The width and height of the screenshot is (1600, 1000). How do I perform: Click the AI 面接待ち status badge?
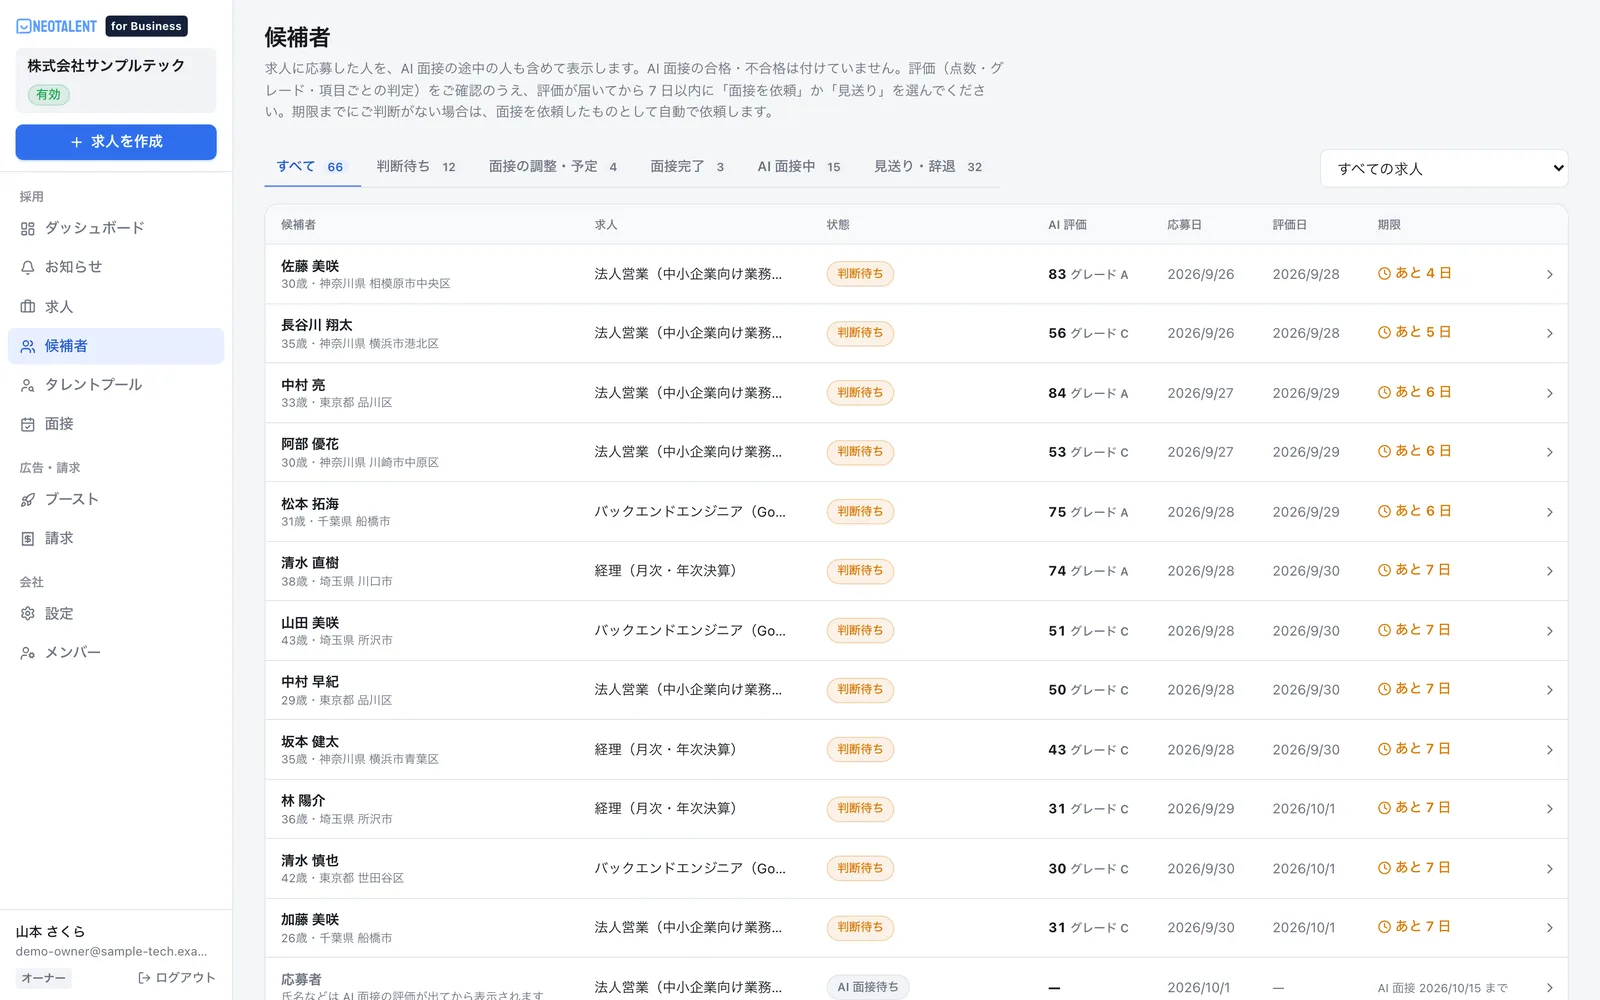(x=868, y=987)
